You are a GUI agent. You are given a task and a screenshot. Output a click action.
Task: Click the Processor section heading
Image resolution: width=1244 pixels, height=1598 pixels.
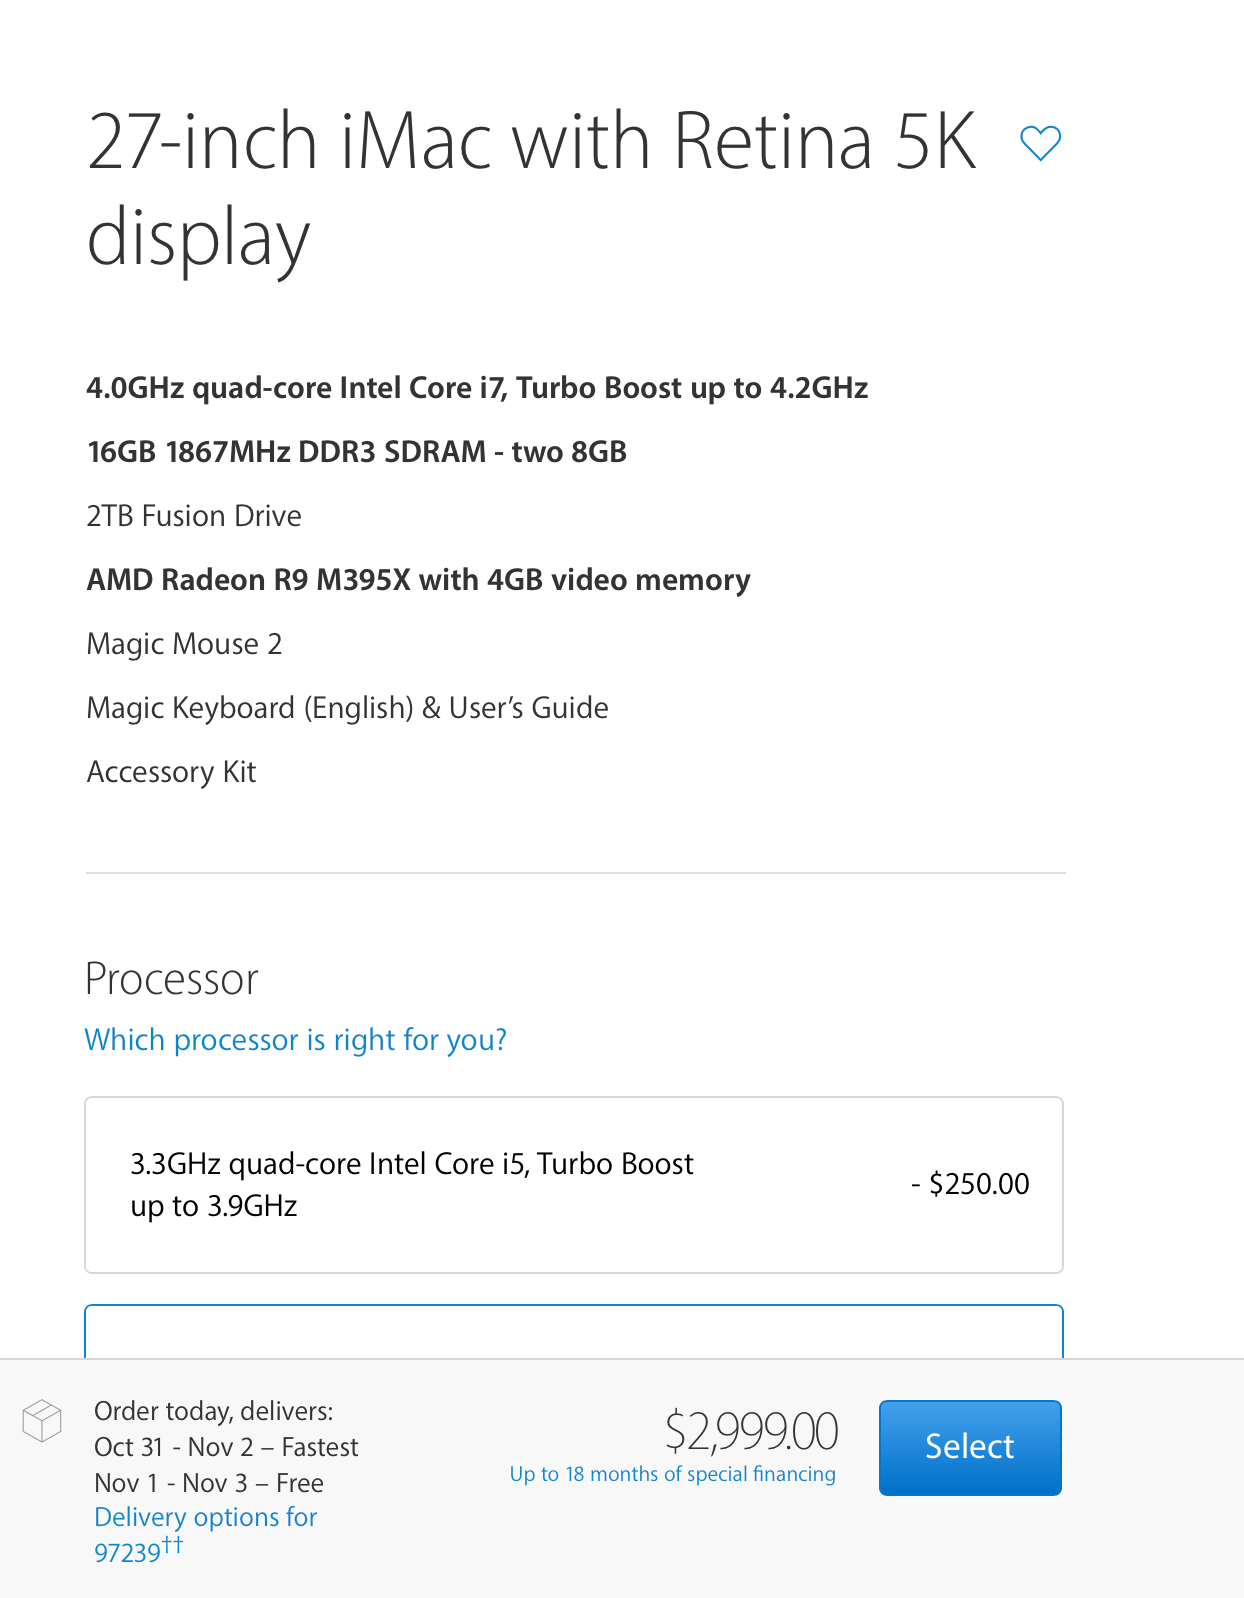(x=171, y=979)
